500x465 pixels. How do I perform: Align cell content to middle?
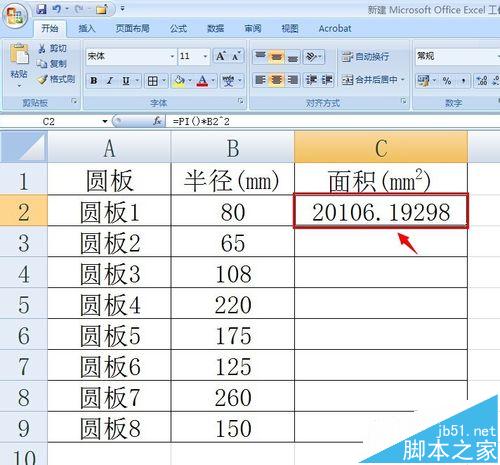click(x=276, y=57)
